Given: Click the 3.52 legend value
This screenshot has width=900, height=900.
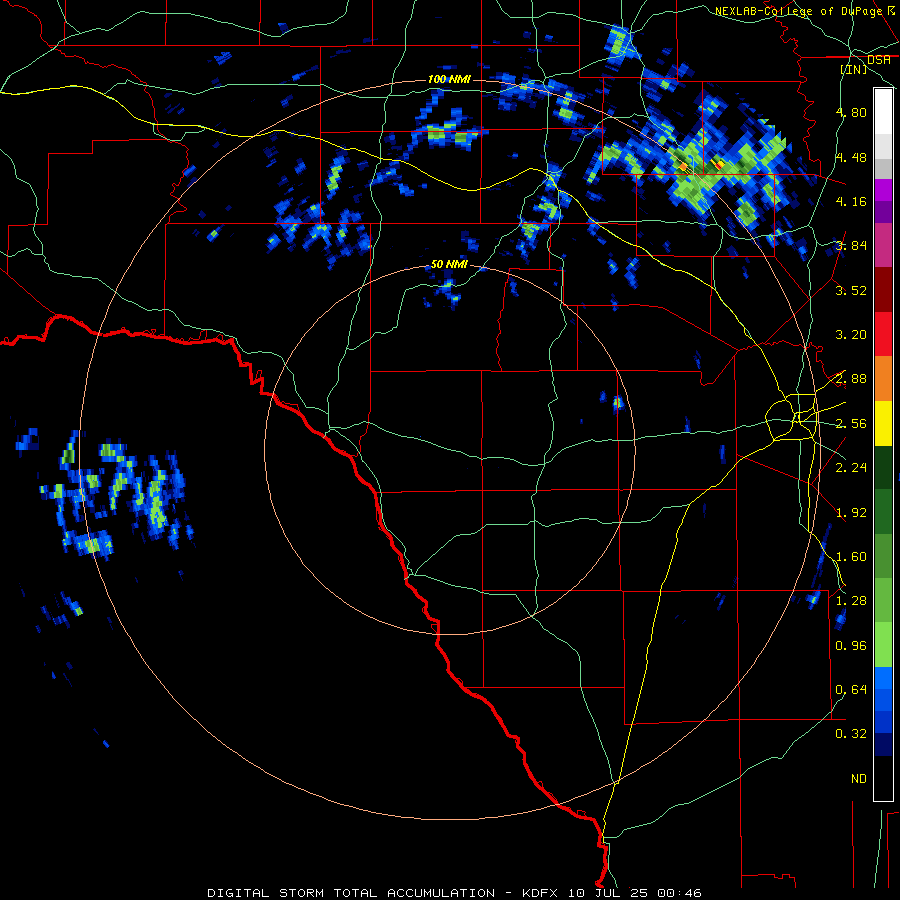Looking at the screenshot, I should click(x=851, y=290).
